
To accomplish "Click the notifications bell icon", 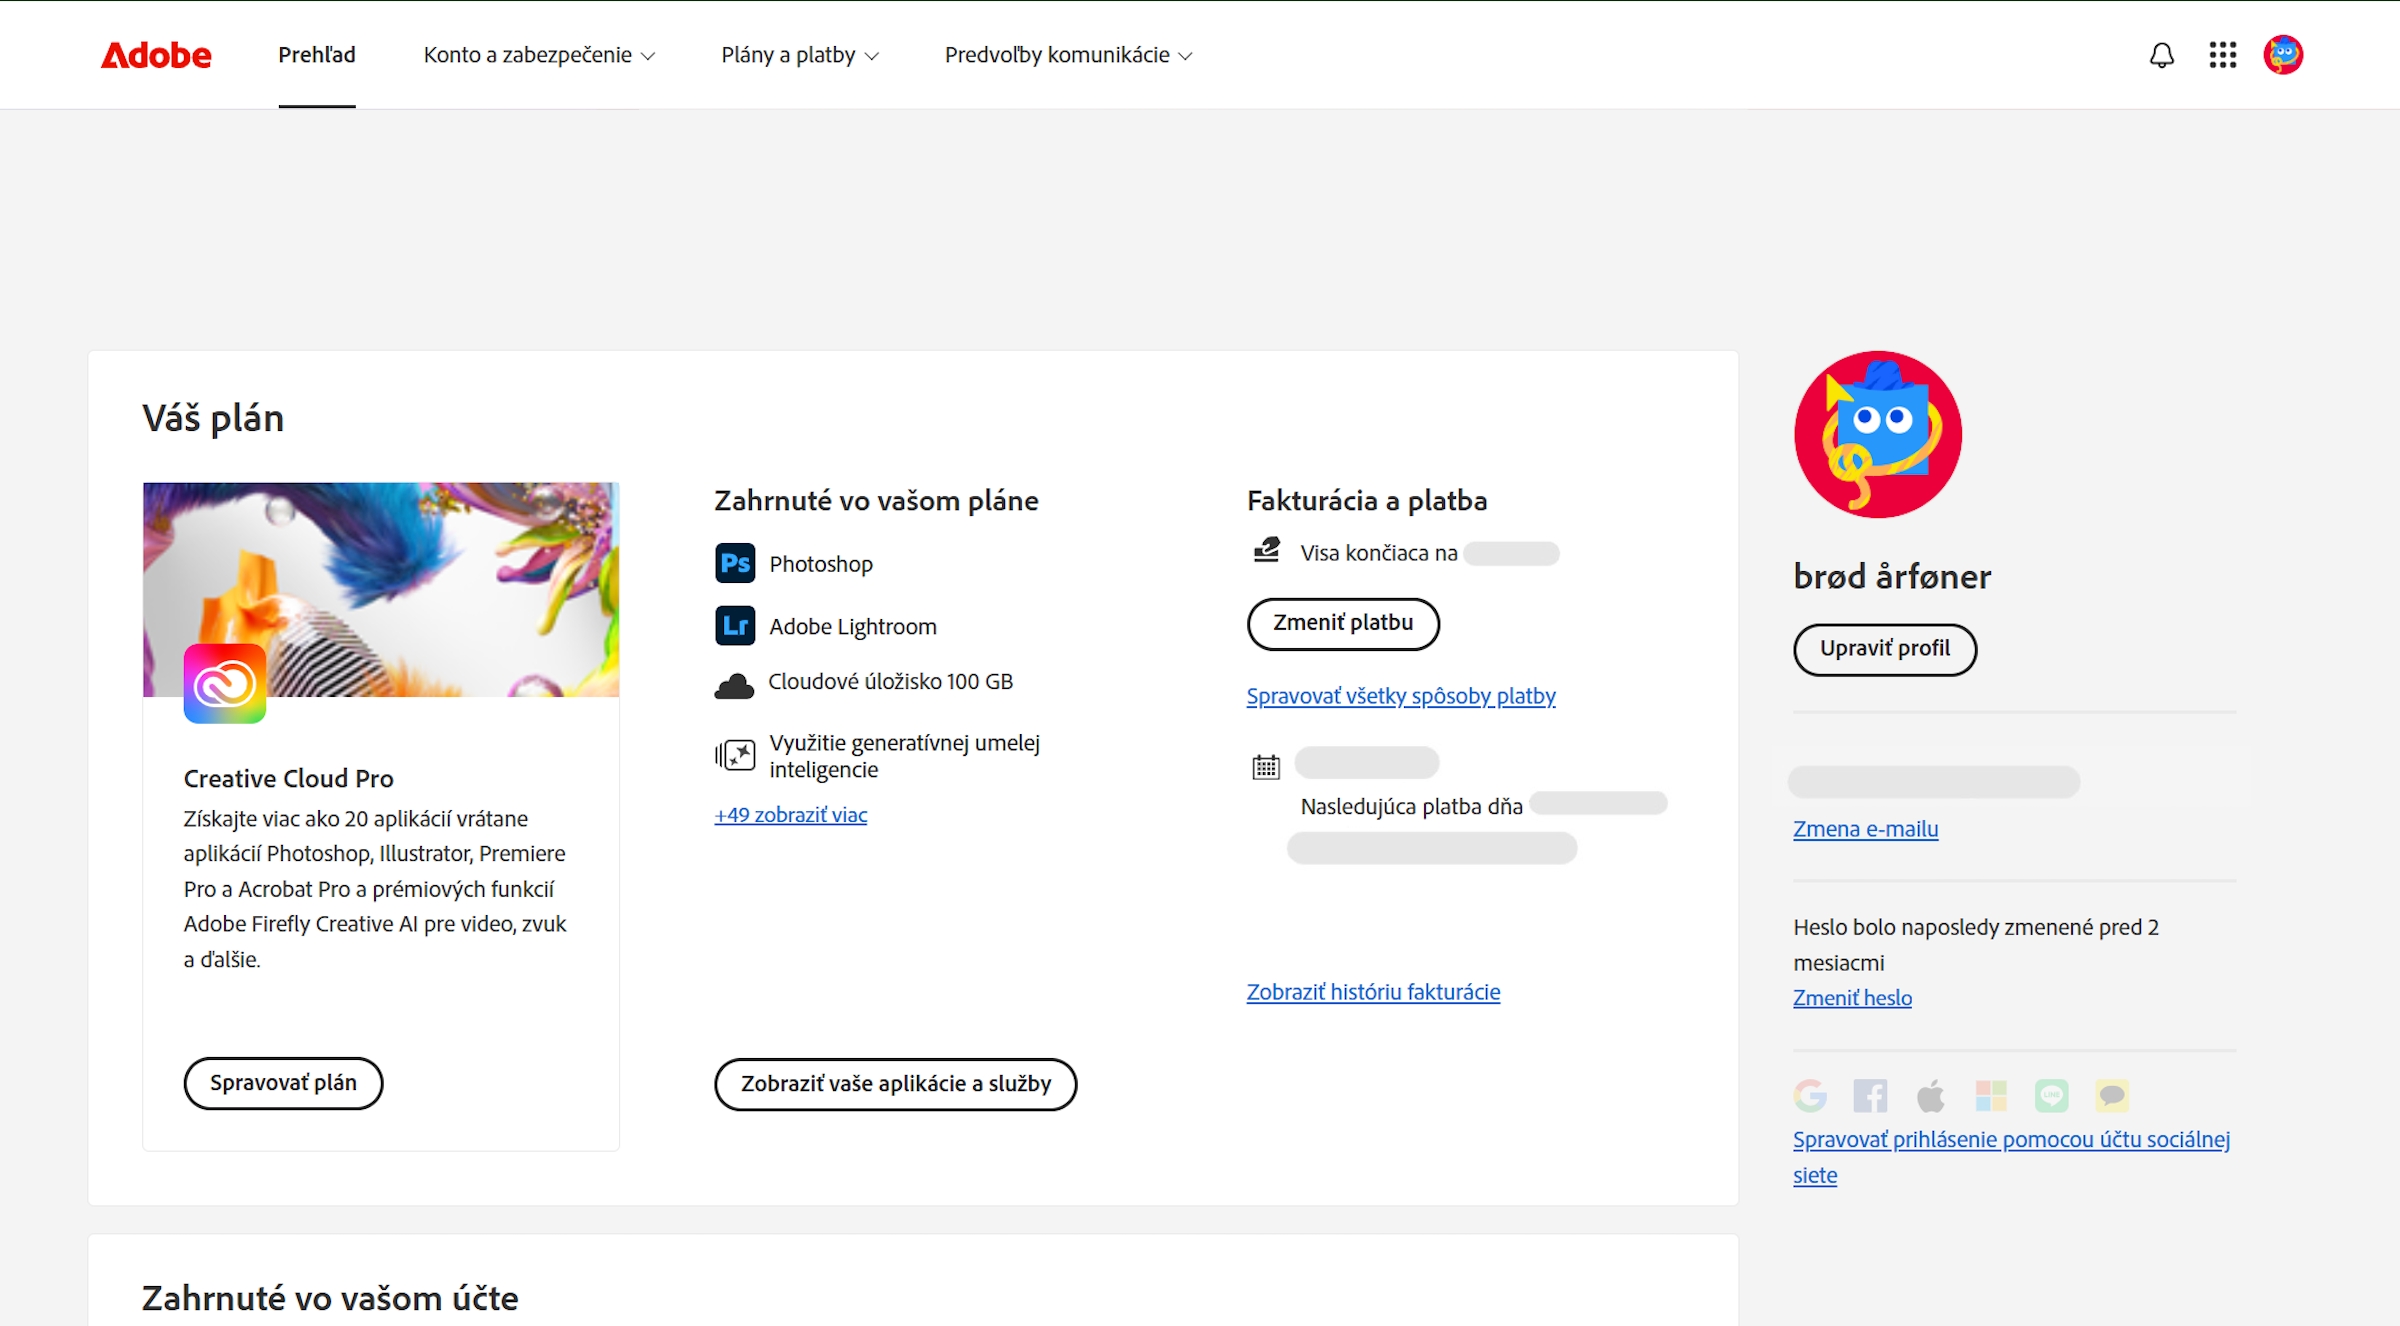I will (2161, 55).
